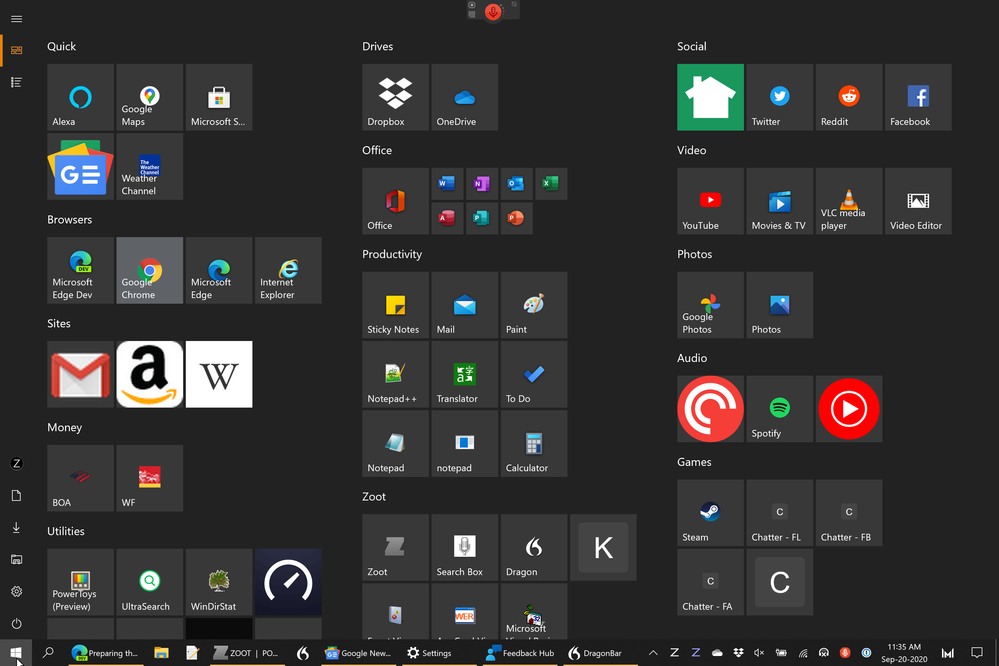
Task: Open Settings gear in Start sidebar
Action: coord(17,591)
